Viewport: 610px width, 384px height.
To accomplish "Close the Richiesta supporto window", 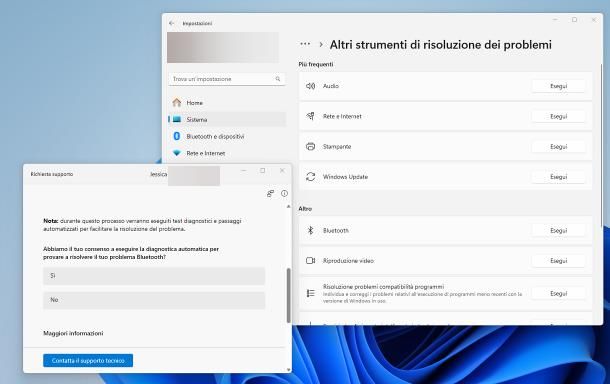I will tap(282, 170).
